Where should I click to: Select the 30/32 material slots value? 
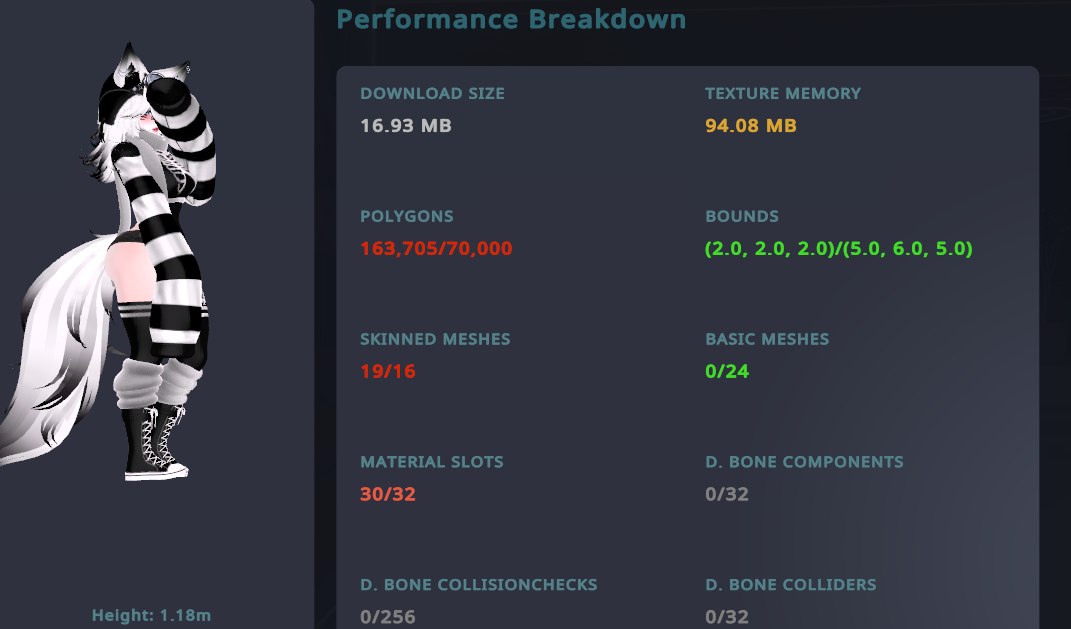coord(387,495)
